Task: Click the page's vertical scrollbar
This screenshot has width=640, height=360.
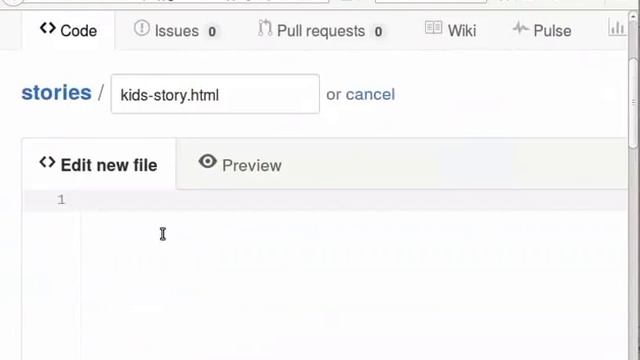Action: tap(633, 104)
